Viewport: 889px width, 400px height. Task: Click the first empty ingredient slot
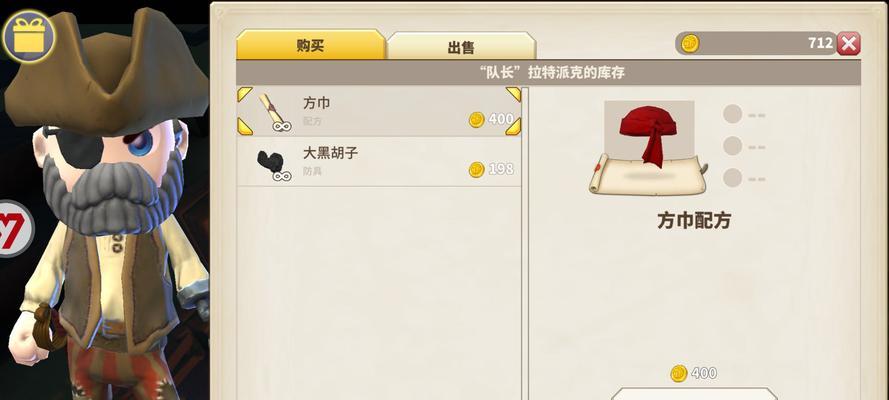pos(733,114)
